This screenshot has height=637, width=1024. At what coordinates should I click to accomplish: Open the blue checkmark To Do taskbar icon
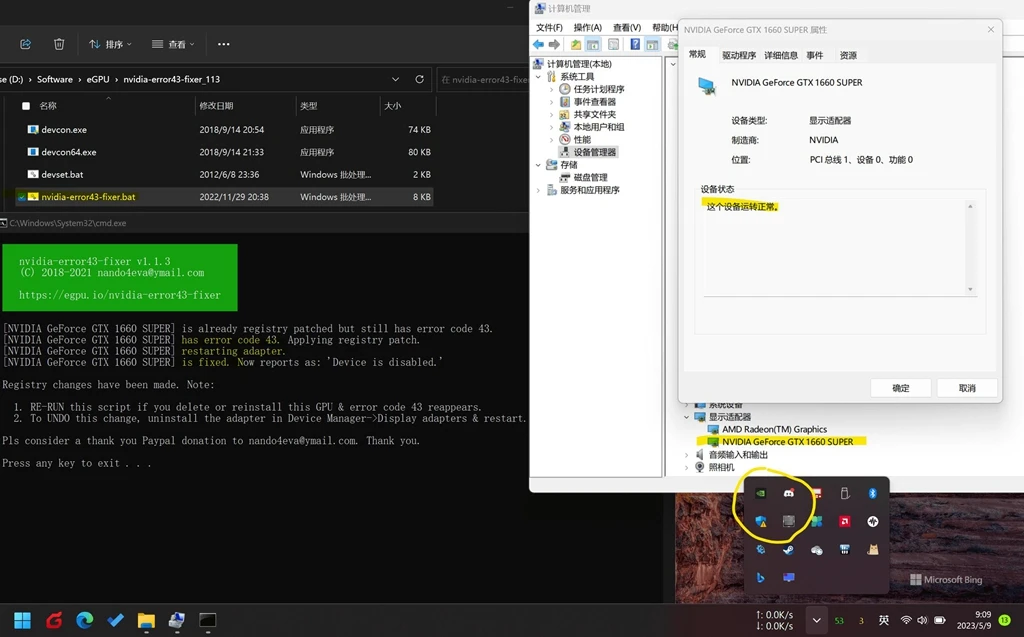[x=116, y=620]
